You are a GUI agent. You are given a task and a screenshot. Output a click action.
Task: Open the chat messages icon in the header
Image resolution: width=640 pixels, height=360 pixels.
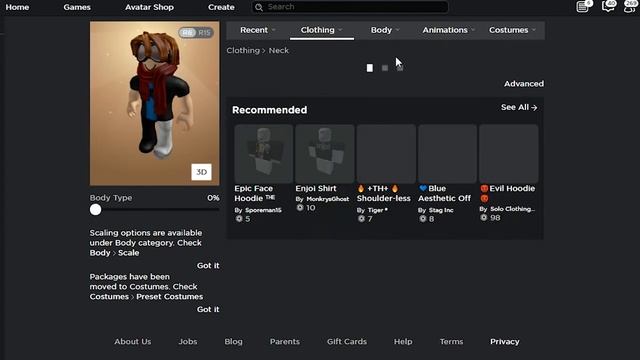608,7
